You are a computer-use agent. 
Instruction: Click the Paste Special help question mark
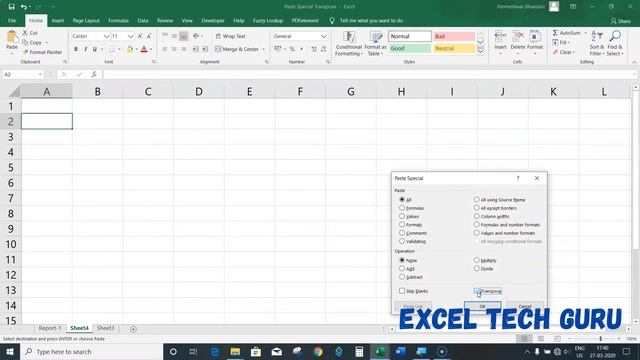tap(518, 178)
